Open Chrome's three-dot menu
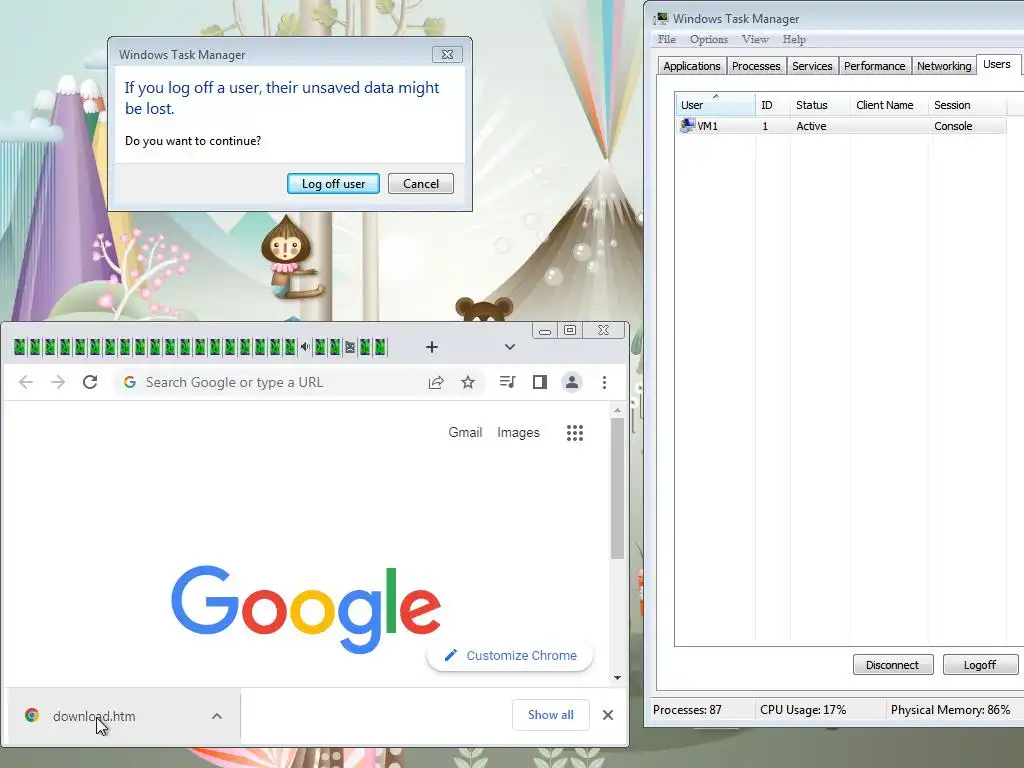 [x=604, y=382]
